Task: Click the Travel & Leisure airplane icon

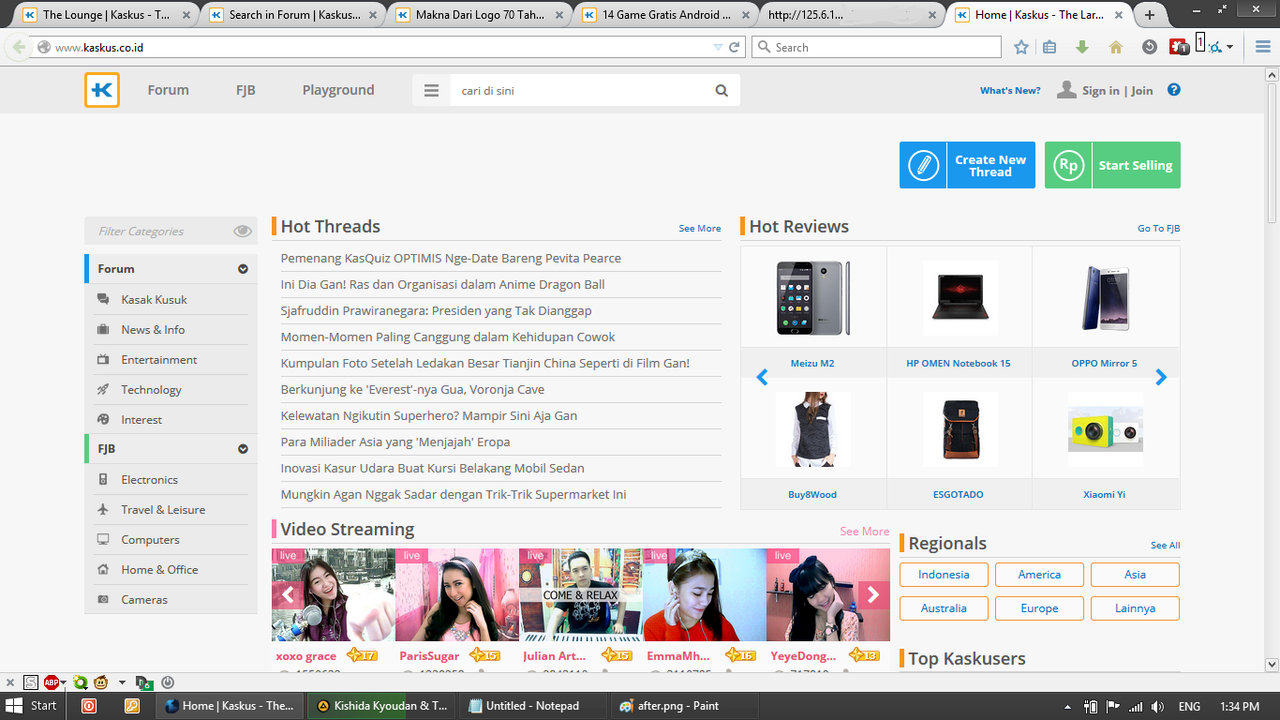Action: coord(103,509)
